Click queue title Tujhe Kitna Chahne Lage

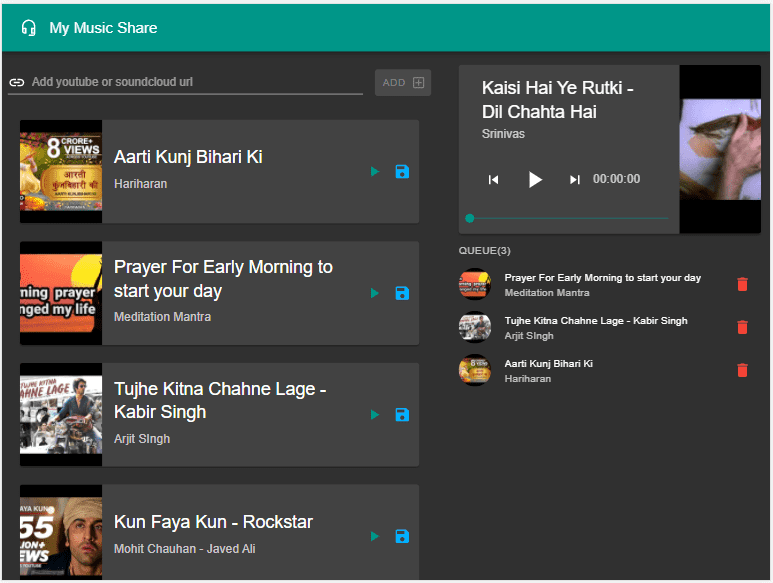596,321
